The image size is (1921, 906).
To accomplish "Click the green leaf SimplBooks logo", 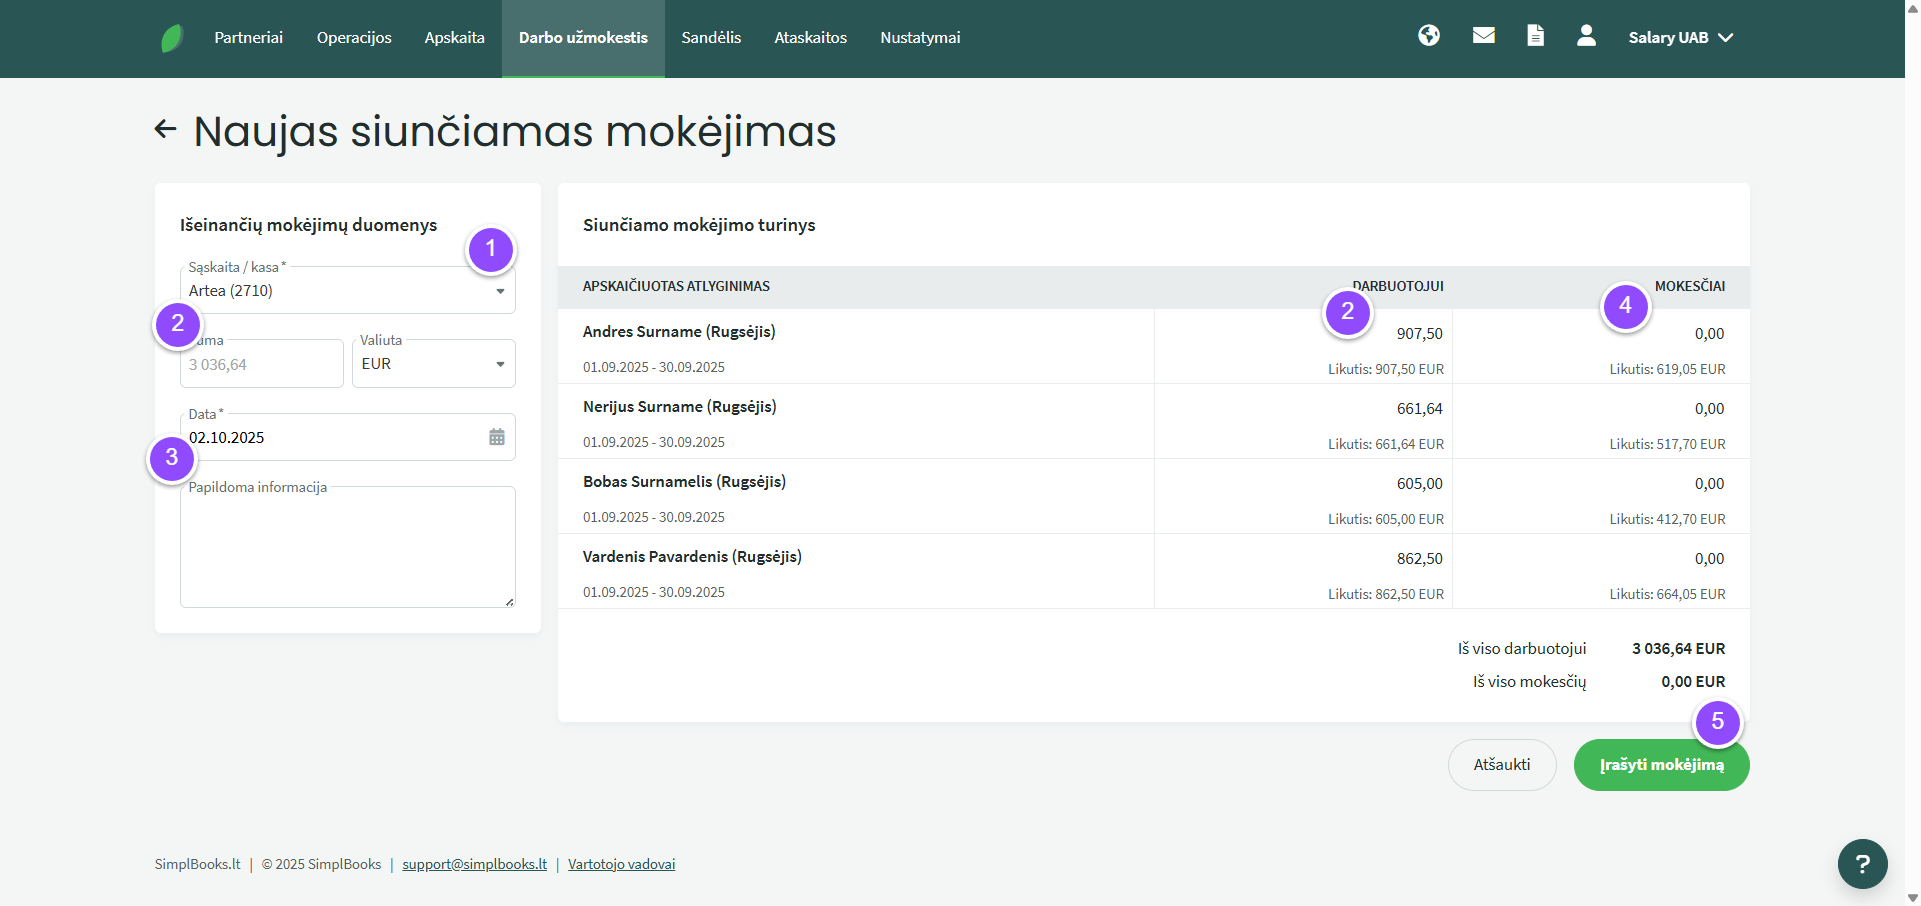I will click(172, 38).
